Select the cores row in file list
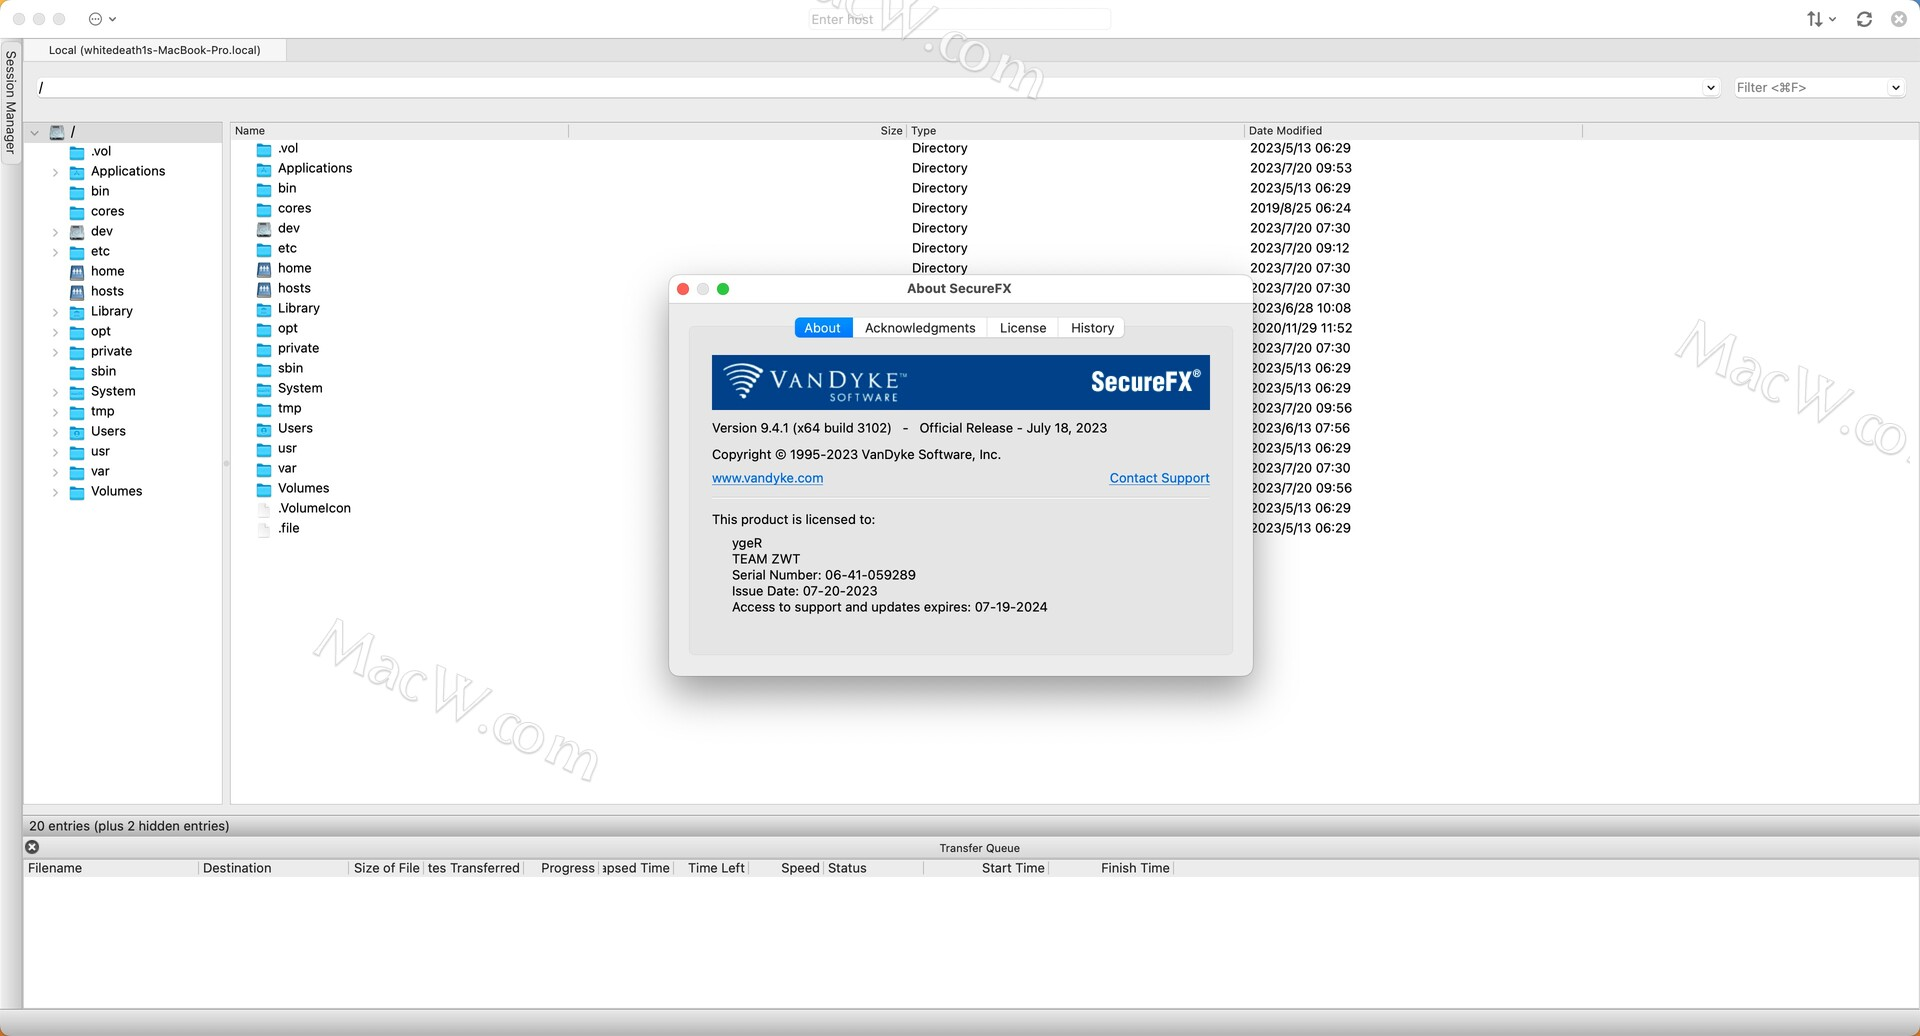This screenshot has height=1036, width=1920. tap(905, 209)
